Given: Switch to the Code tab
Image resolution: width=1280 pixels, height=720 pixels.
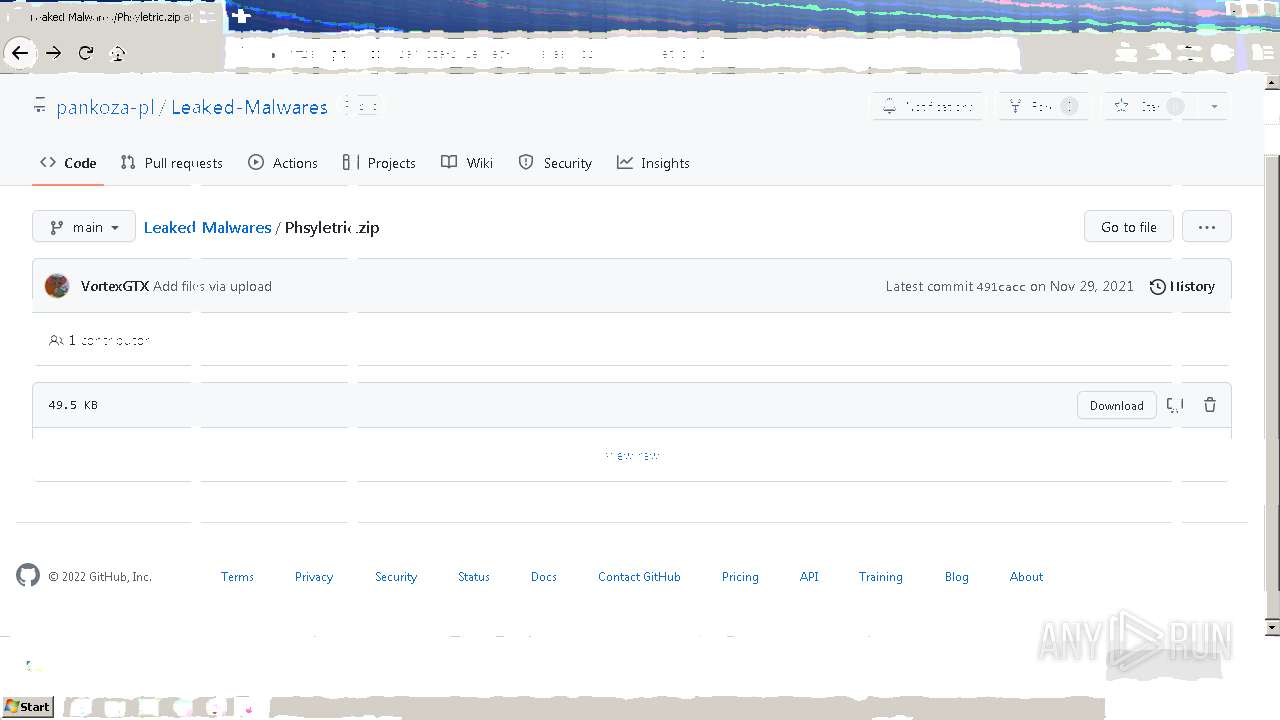Looking at the screenshot, I should (68, 163).
